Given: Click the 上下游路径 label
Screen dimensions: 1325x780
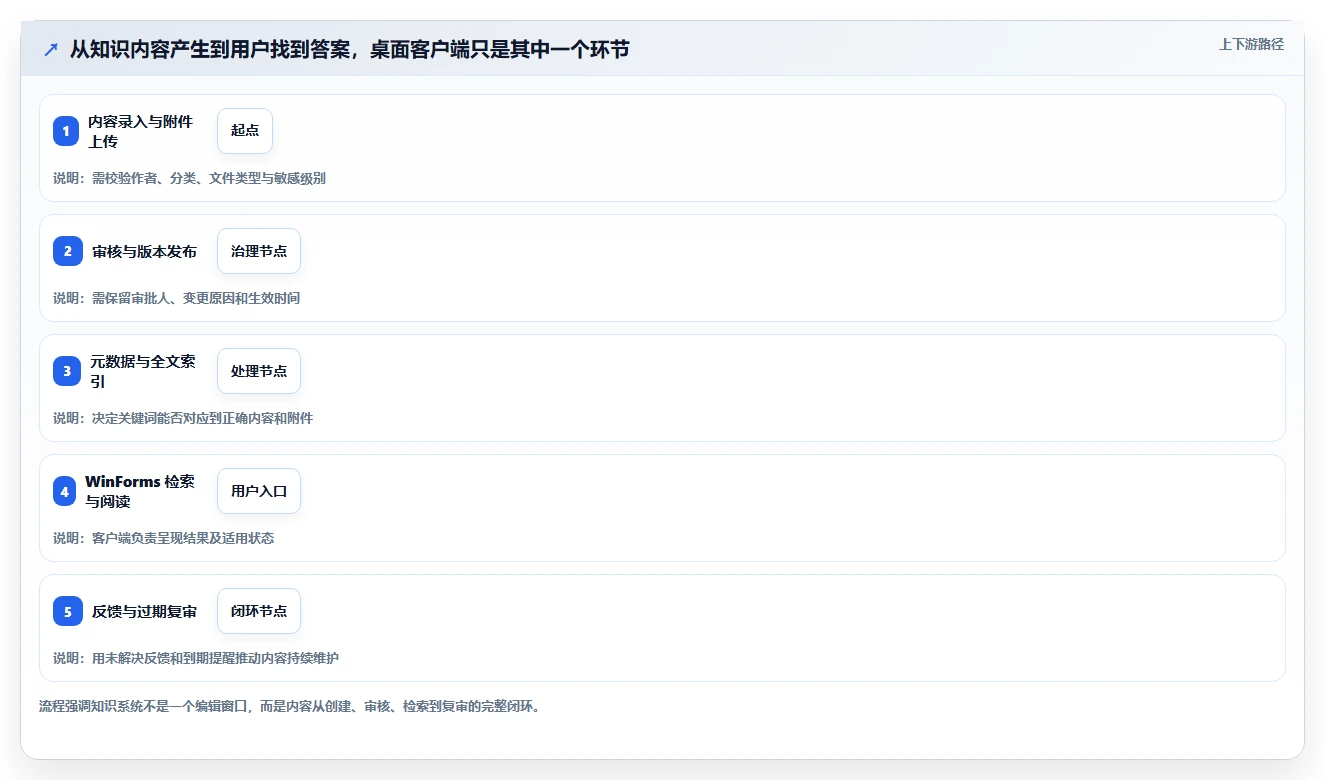Looking at the screenshot, I should click(x=1251, y=44).
